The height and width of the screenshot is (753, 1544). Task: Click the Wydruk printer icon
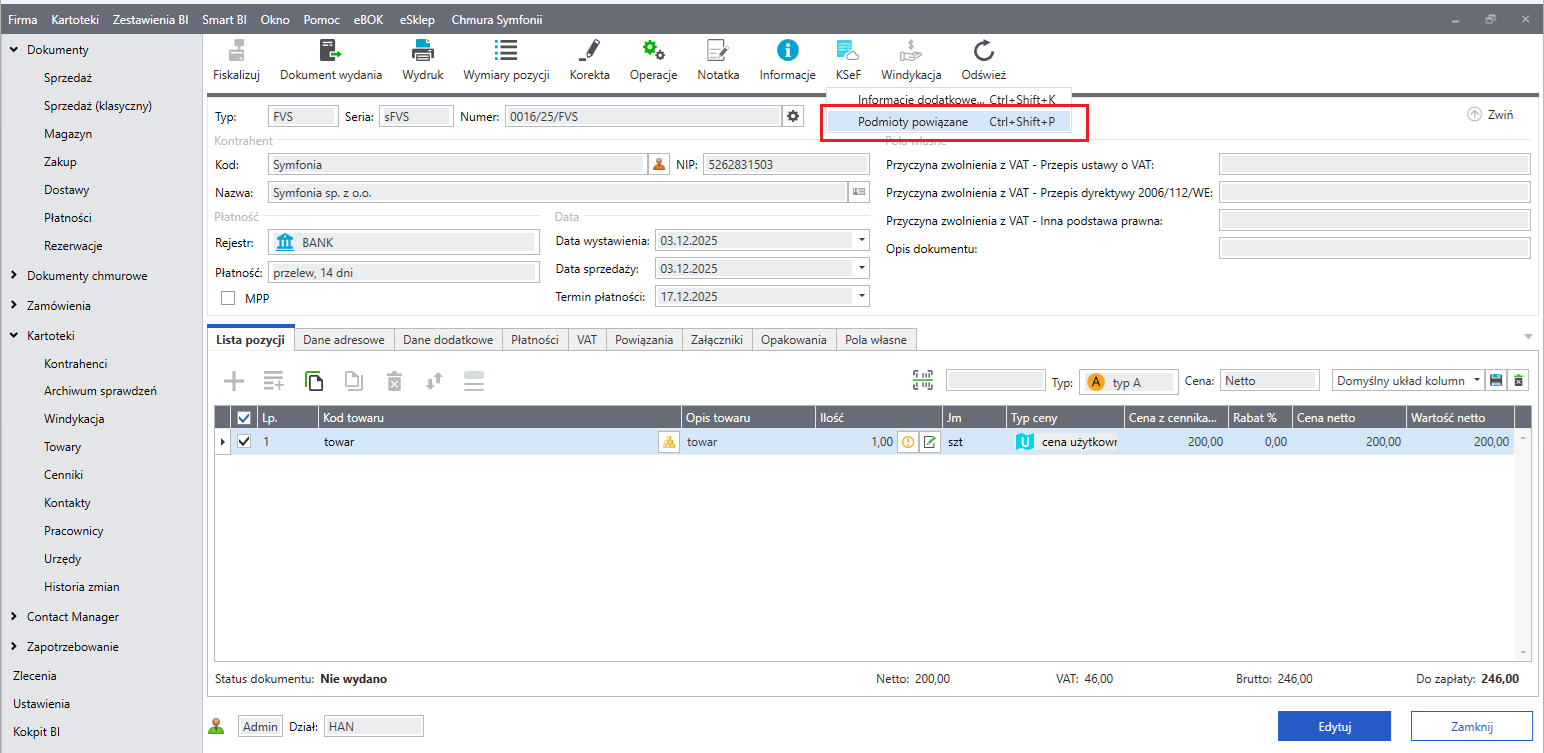pos(422,51)
